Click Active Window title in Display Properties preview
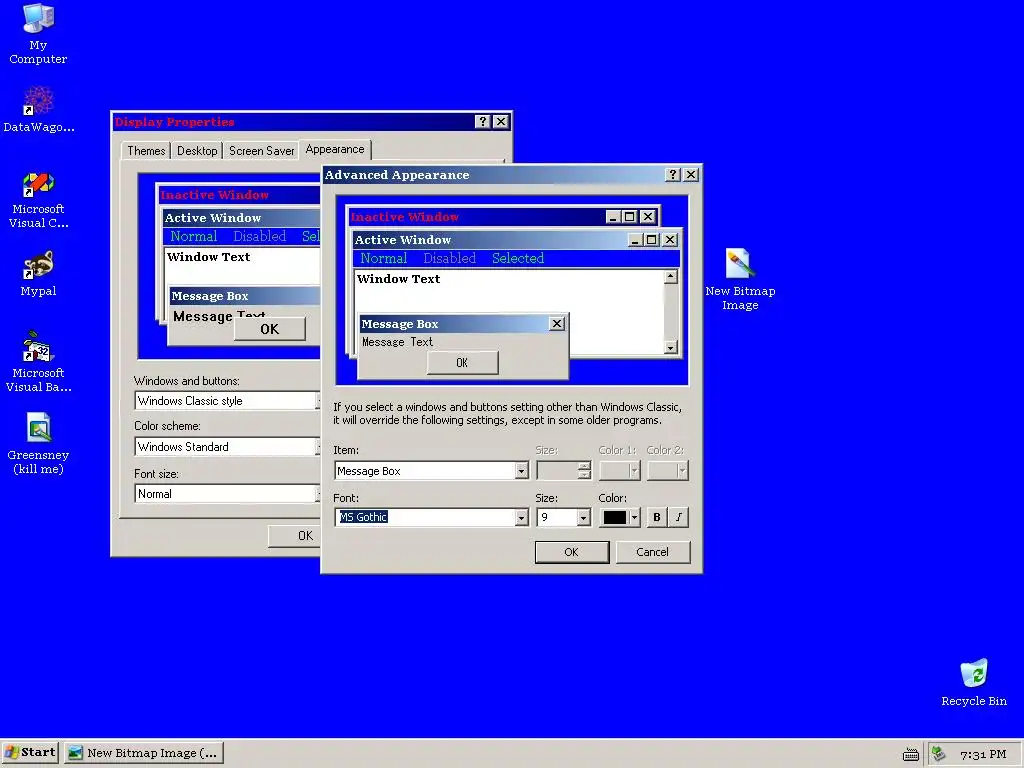The width and height of the screenshot is (1024, 768). pos(213,217)
